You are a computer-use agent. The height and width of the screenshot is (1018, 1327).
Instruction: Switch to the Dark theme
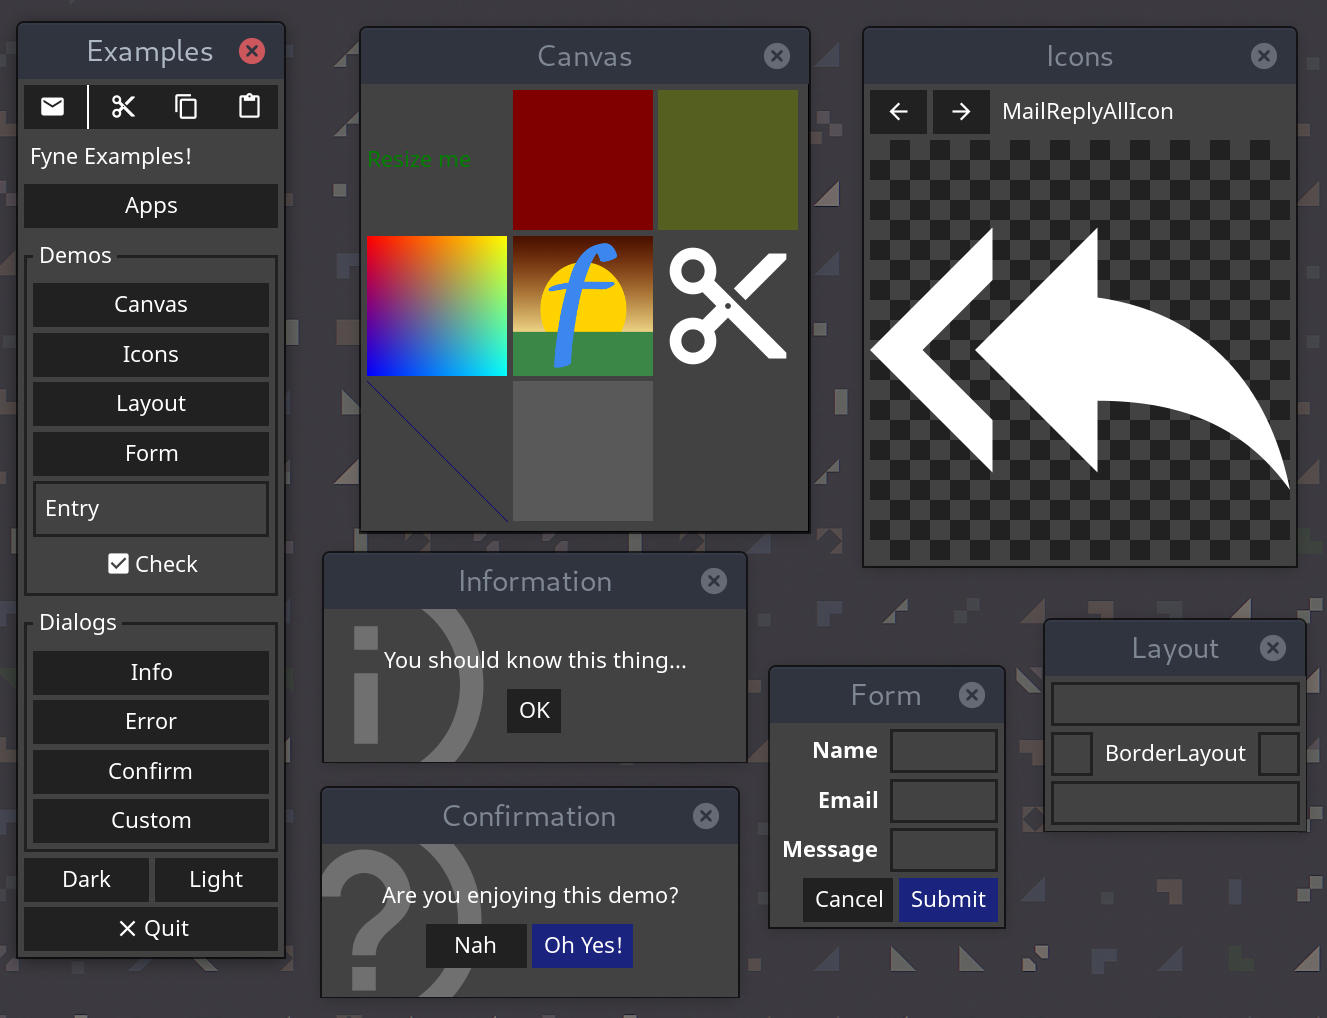click(86, 879)
